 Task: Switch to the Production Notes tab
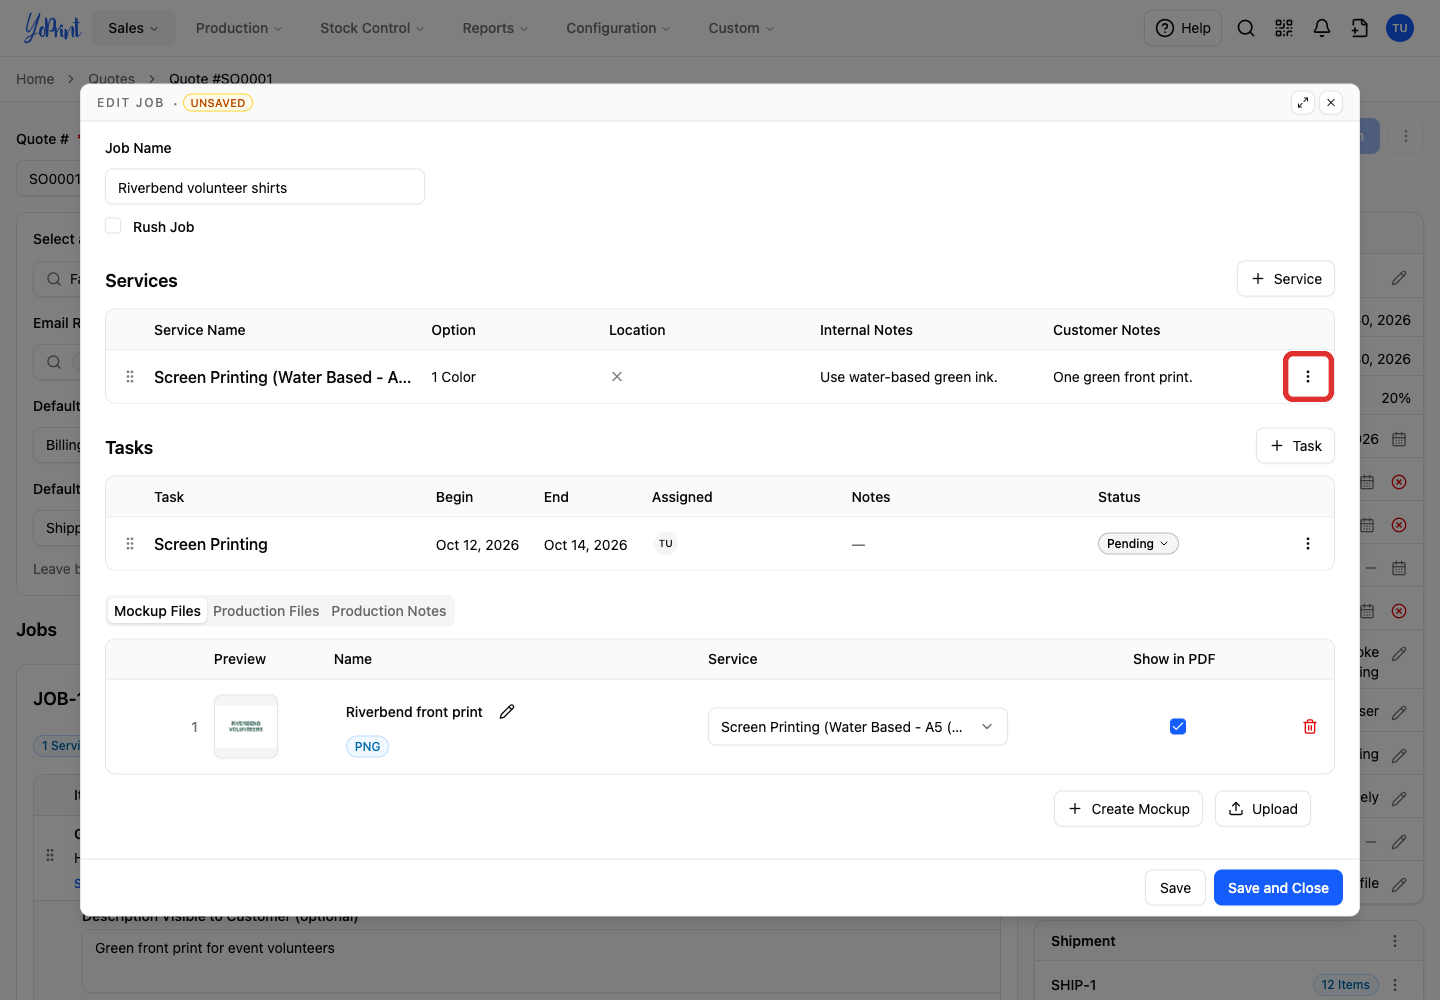[389, 611]
